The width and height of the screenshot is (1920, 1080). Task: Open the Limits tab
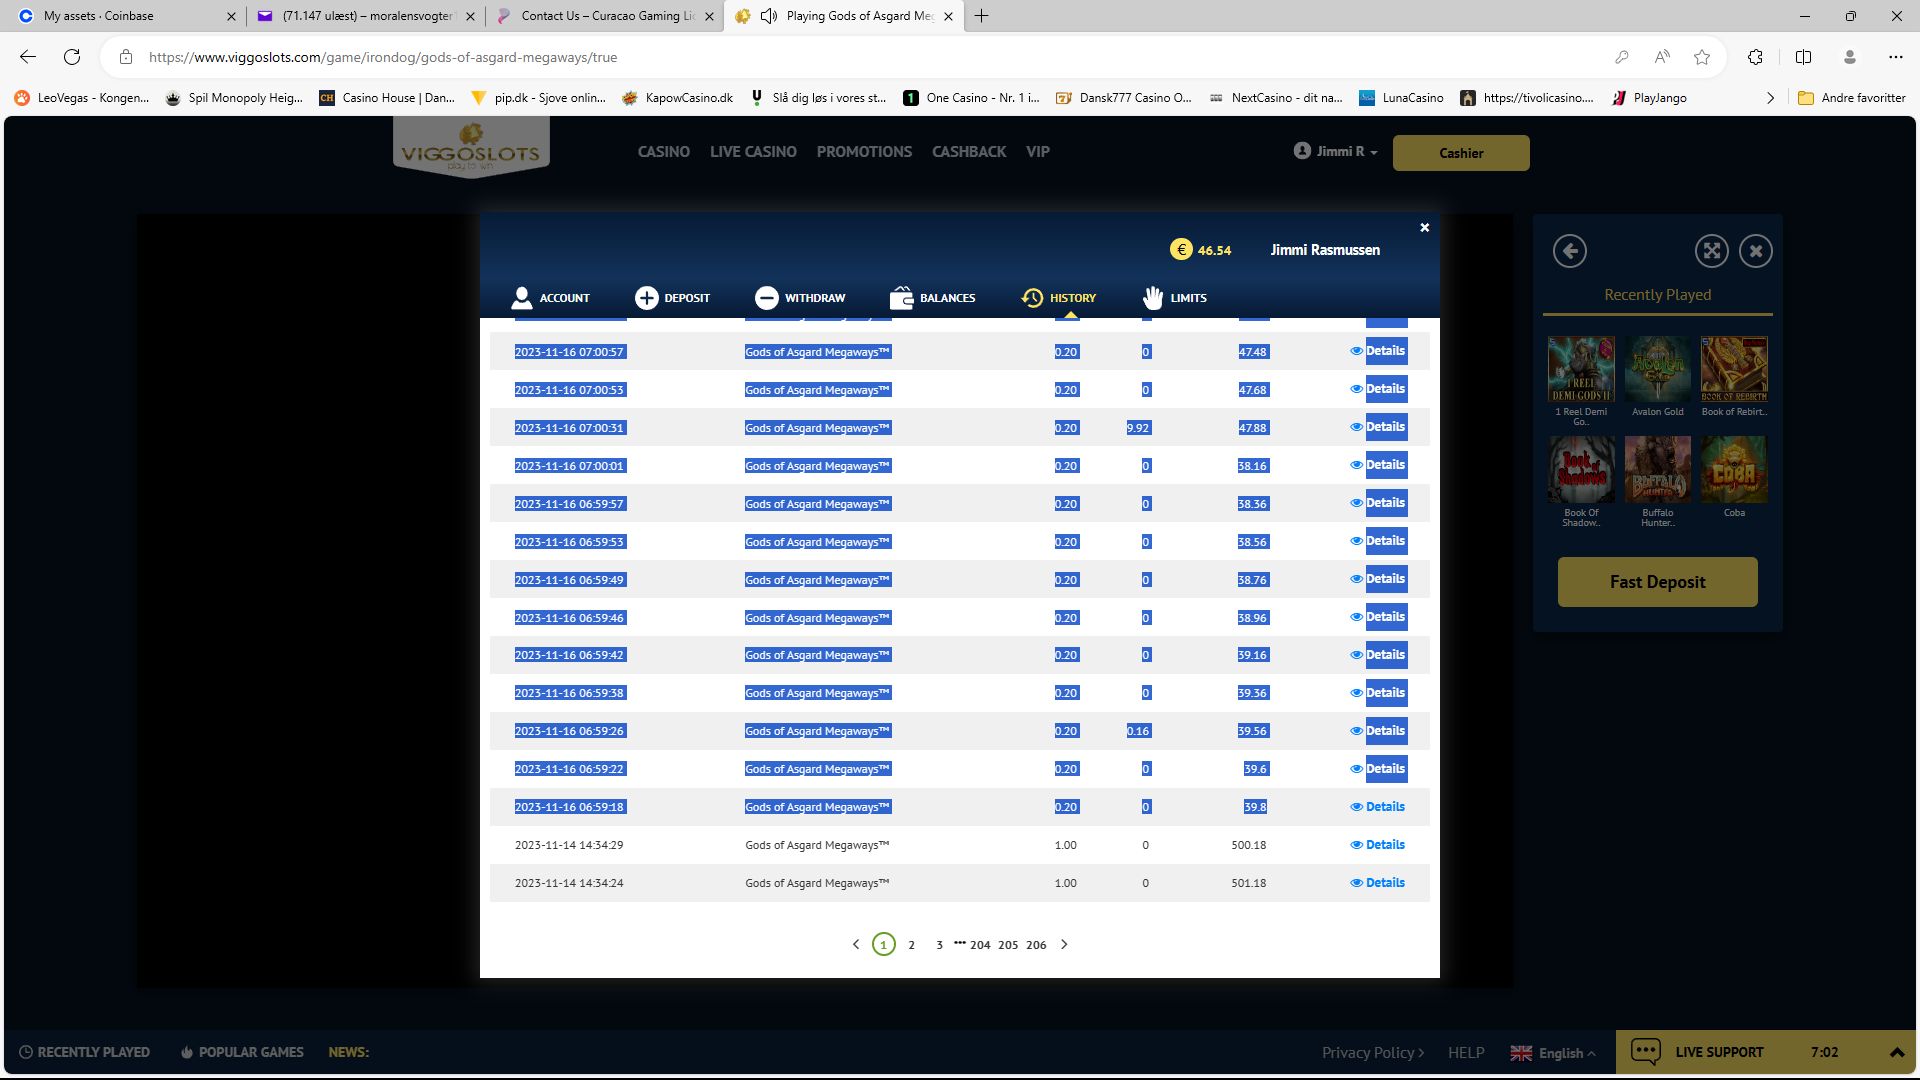pos(1175,298)
